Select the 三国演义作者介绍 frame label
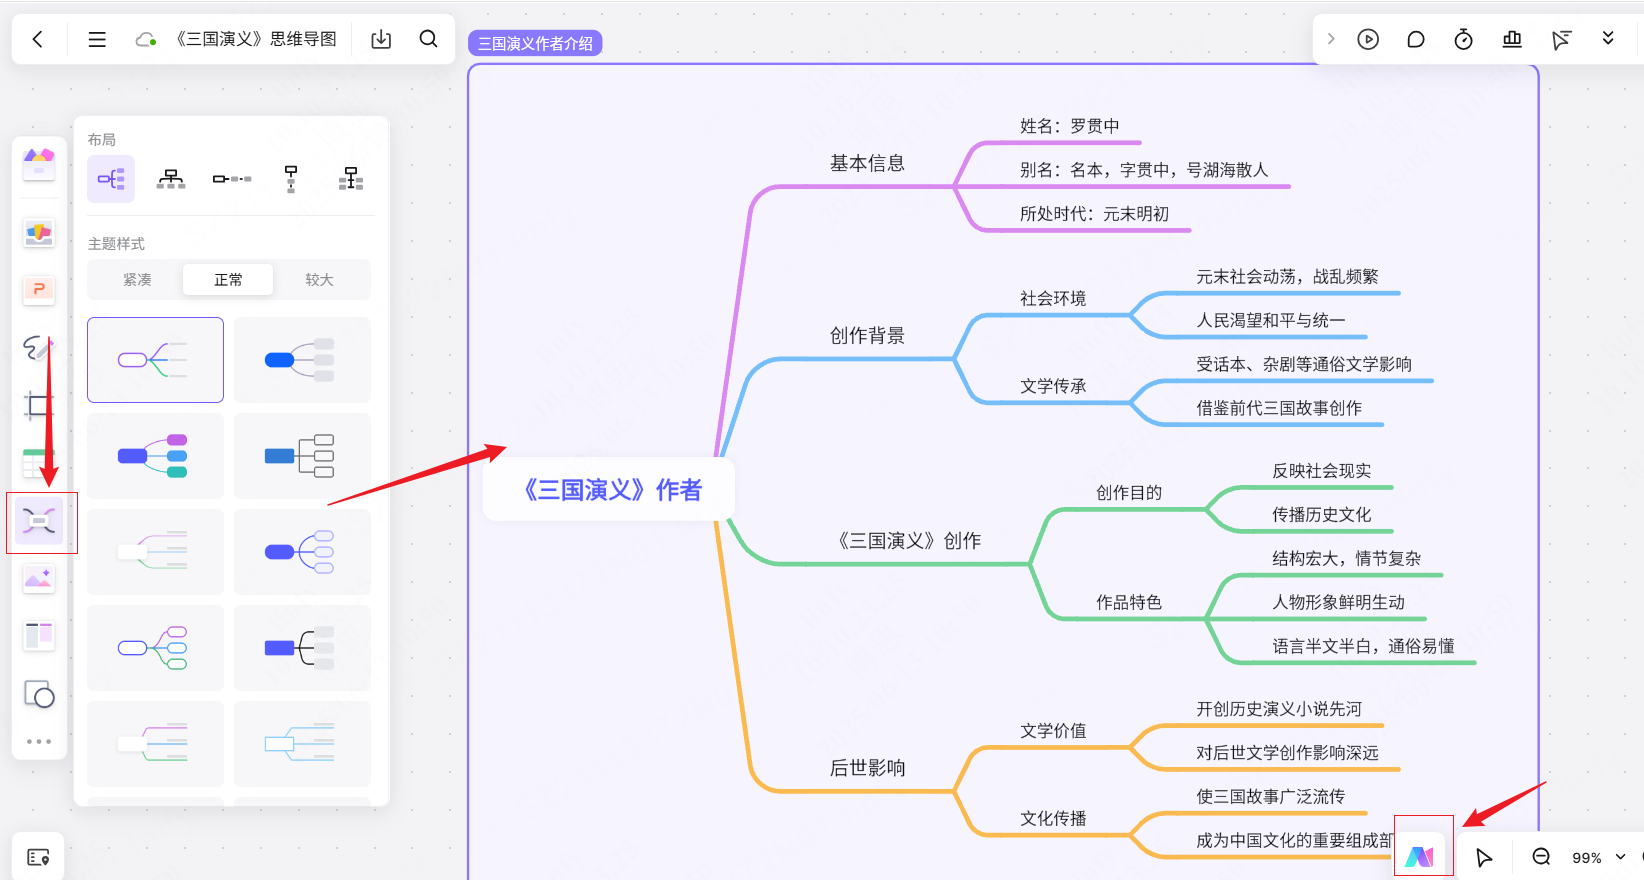1644x880 pixels. tap(535, 43)
